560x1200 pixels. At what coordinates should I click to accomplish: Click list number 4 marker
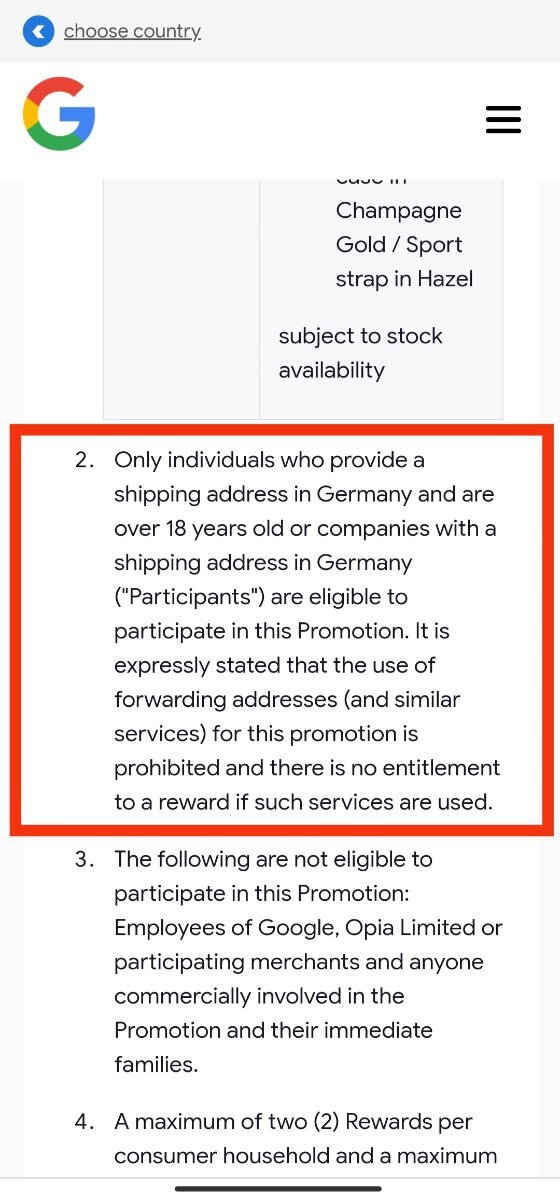tap(85, 1122)
